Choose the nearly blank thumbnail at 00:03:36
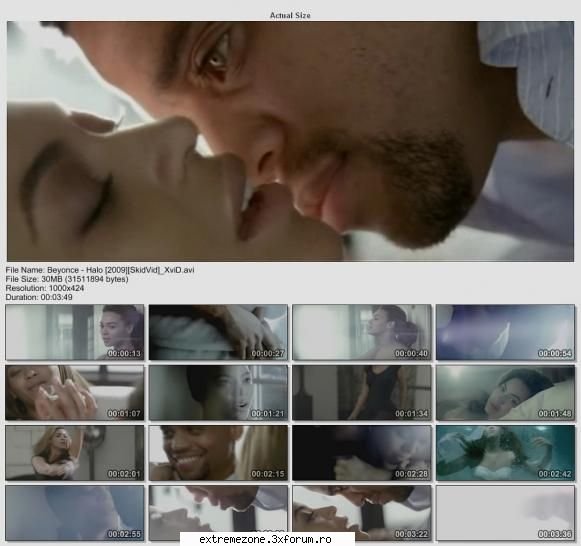This screenshot has height=546, width=581. tap(505, 513)
